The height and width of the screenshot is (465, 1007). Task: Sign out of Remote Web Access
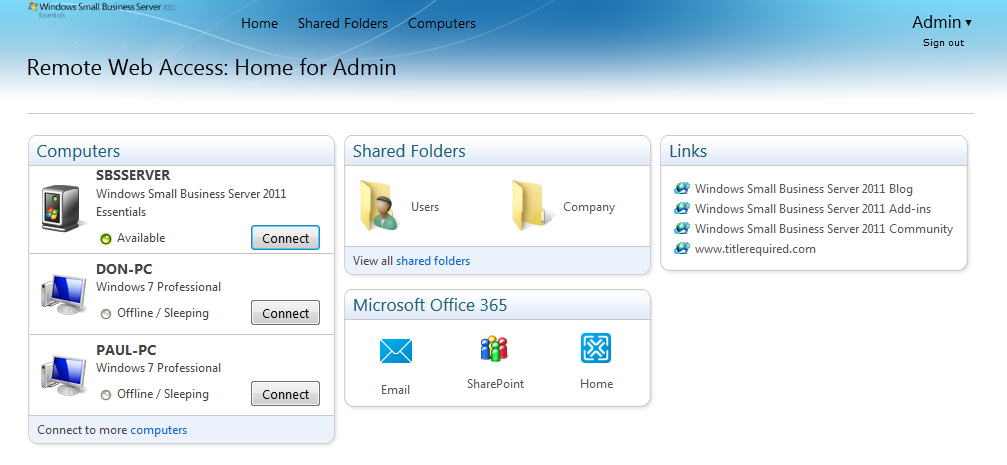pyautogui.click(x=943, y=43)
